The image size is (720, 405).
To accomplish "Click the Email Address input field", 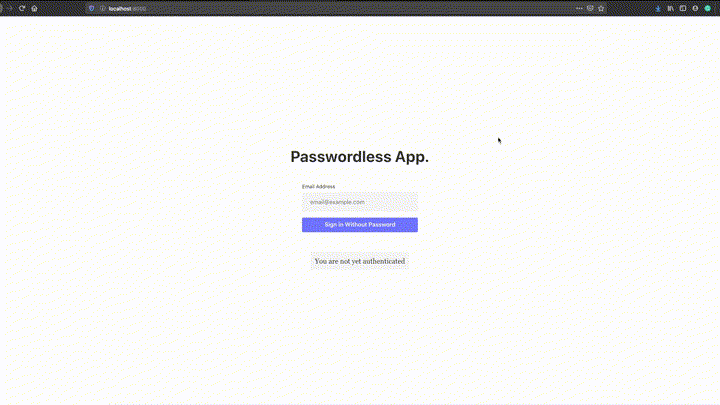I will pyautogui.click(x=360, y=202).
